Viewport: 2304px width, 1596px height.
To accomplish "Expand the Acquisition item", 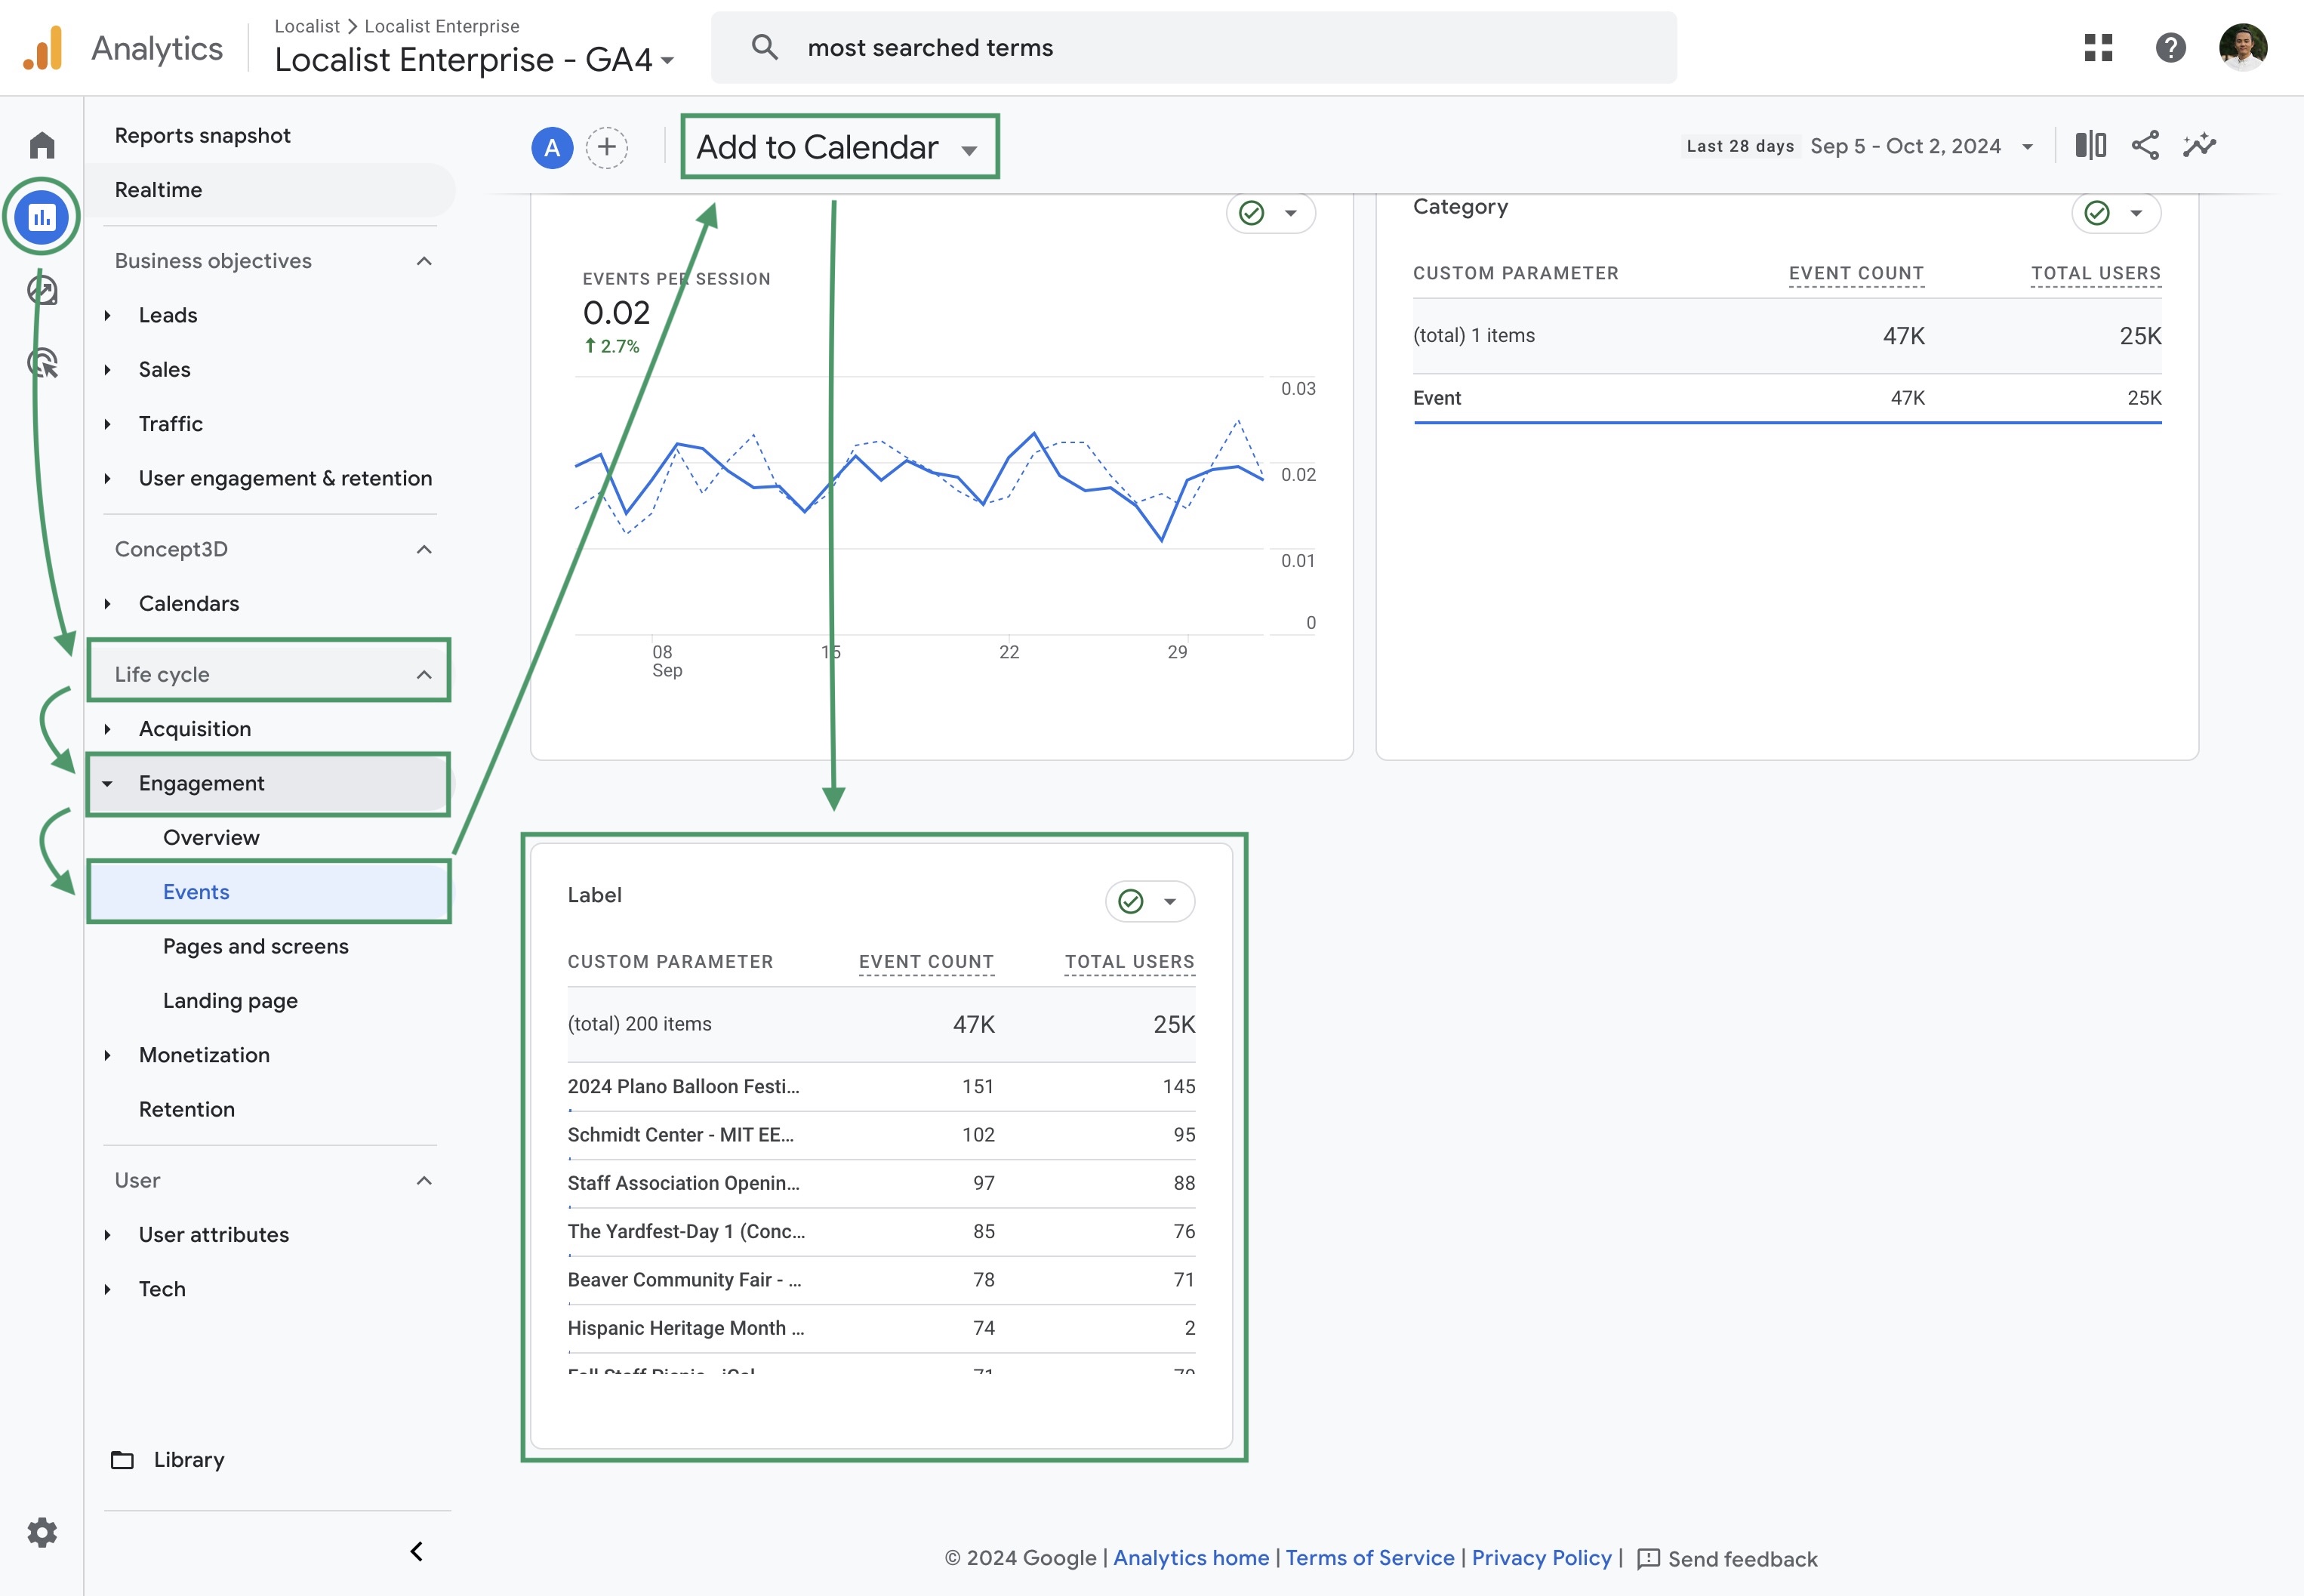I will pos(107,728).
